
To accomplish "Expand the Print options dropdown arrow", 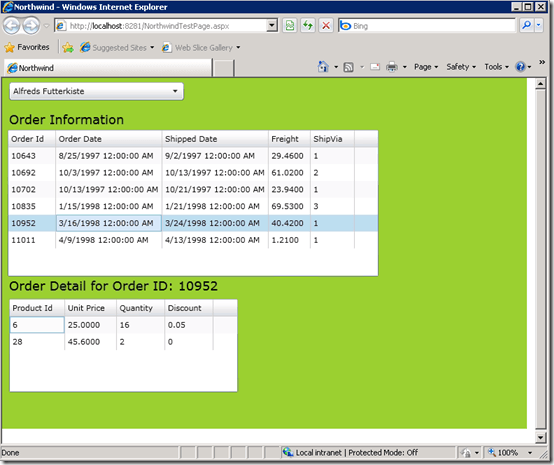I will click(405, 67).
